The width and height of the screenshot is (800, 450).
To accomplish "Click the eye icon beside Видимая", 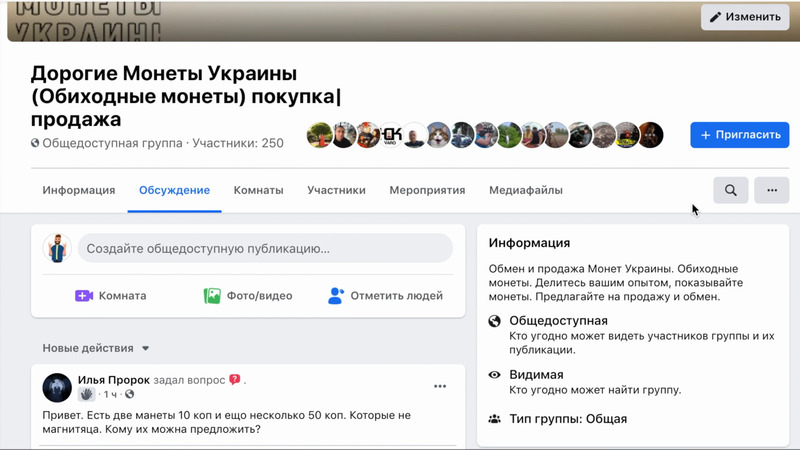I will [x=494, y=375].
